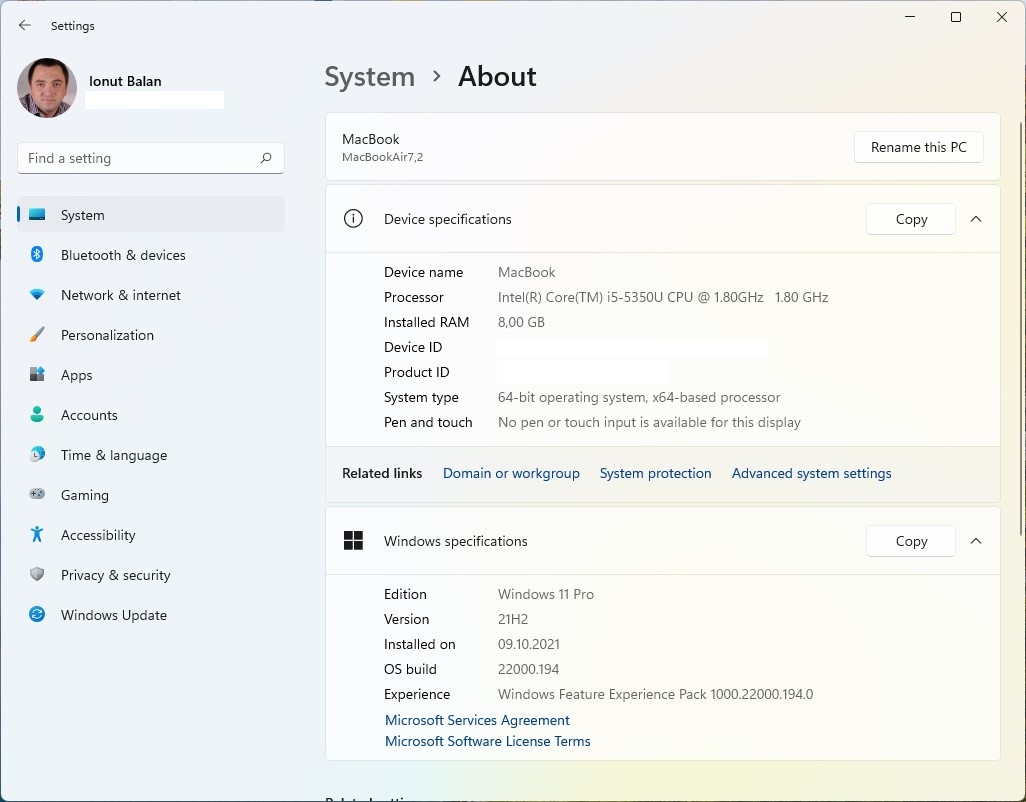The image size is (1026, 802).
Task: Collapse the Device specifications section
Action: (976, 219)
